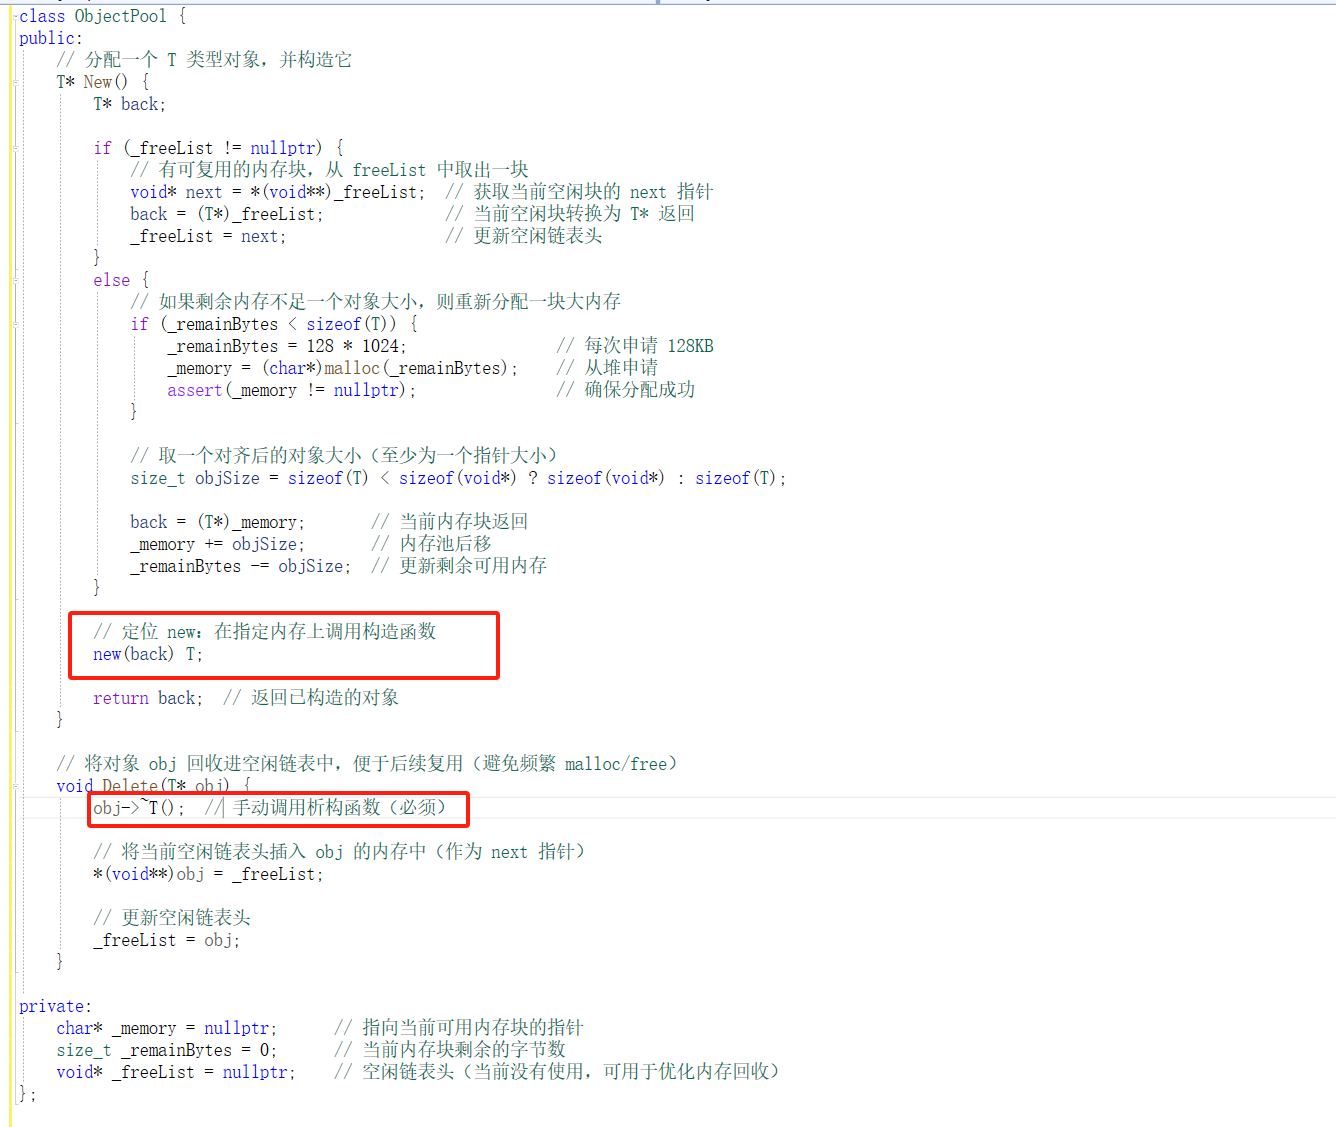Collapse the T* New() function fold marker
This screenshot has width=1336, height=1127.
pyautogui.click(x=15, y=82)
